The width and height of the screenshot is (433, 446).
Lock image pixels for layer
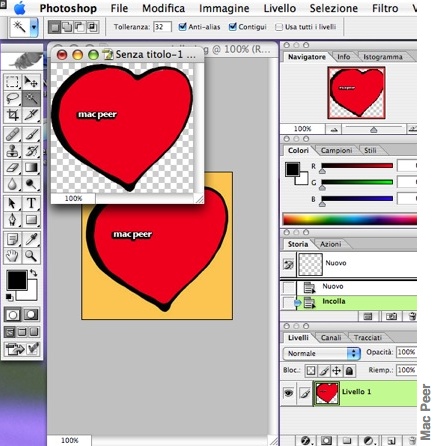tap(324, 371)
